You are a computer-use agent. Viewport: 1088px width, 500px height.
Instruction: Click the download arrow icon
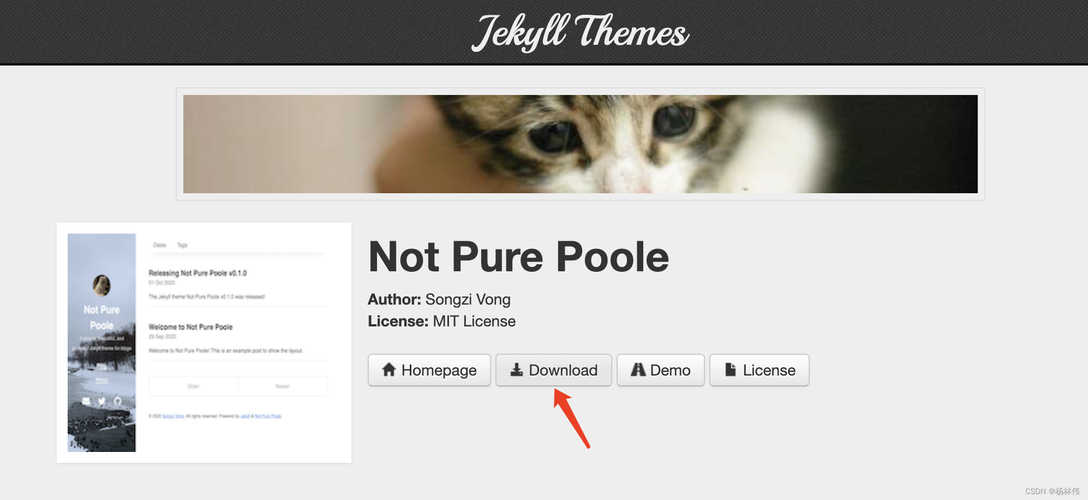tap(516, 370)
